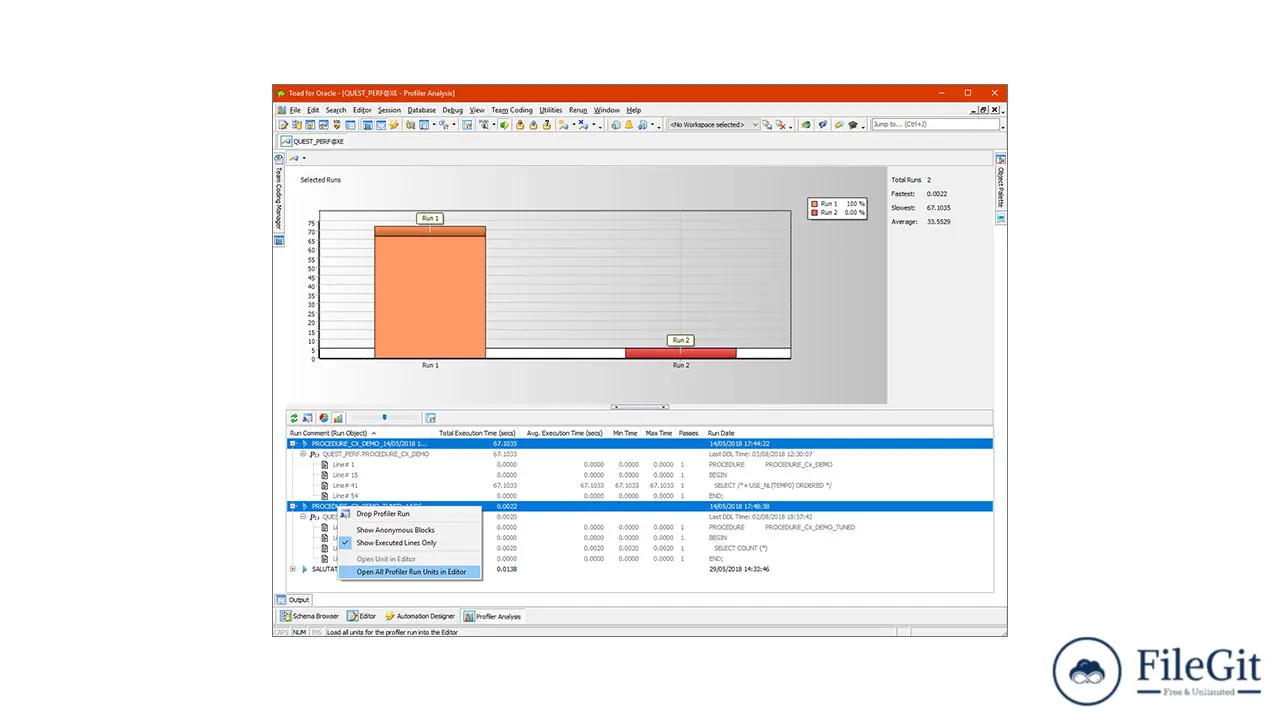Image resolution: width=1280 pixels, height=720 pixels.
Task: Click the icon below Object Palette tab
Action: [1000, 218]
